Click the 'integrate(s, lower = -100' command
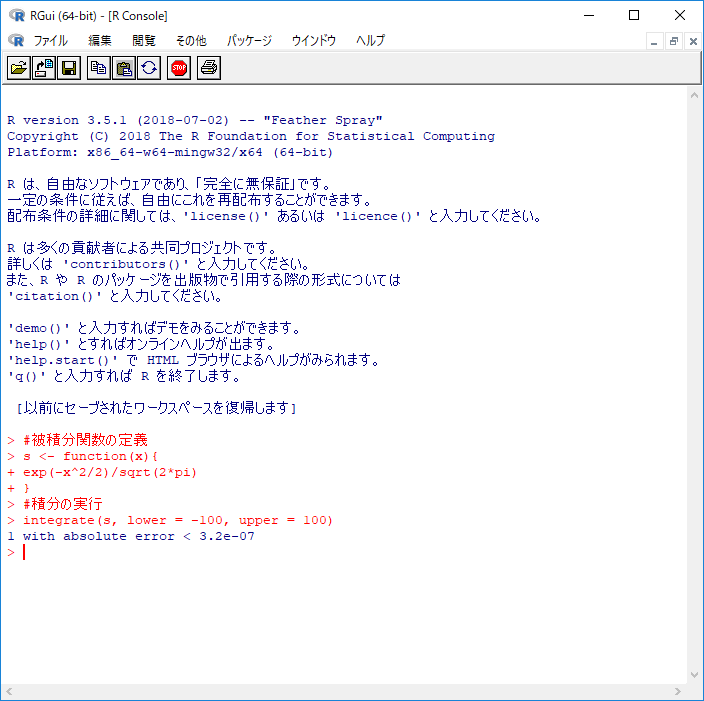The width and height of the screenshot is (704, 701). [x=178, y=520]
